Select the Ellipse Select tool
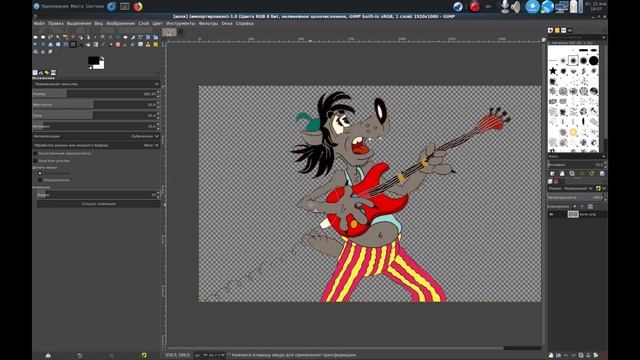Image resolution: width=640 pixels, height=360 pixels. [43, 37]
